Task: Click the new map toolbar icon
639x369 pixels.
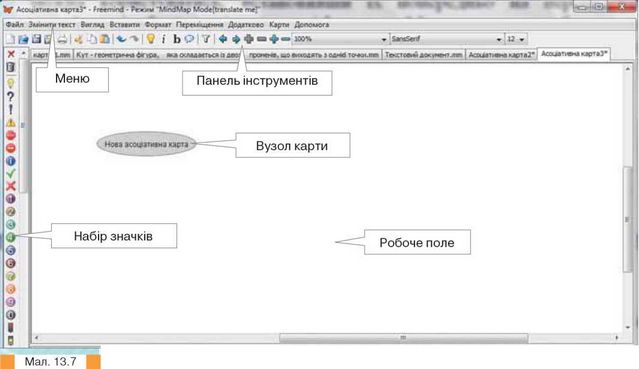Action: point(10,39)
